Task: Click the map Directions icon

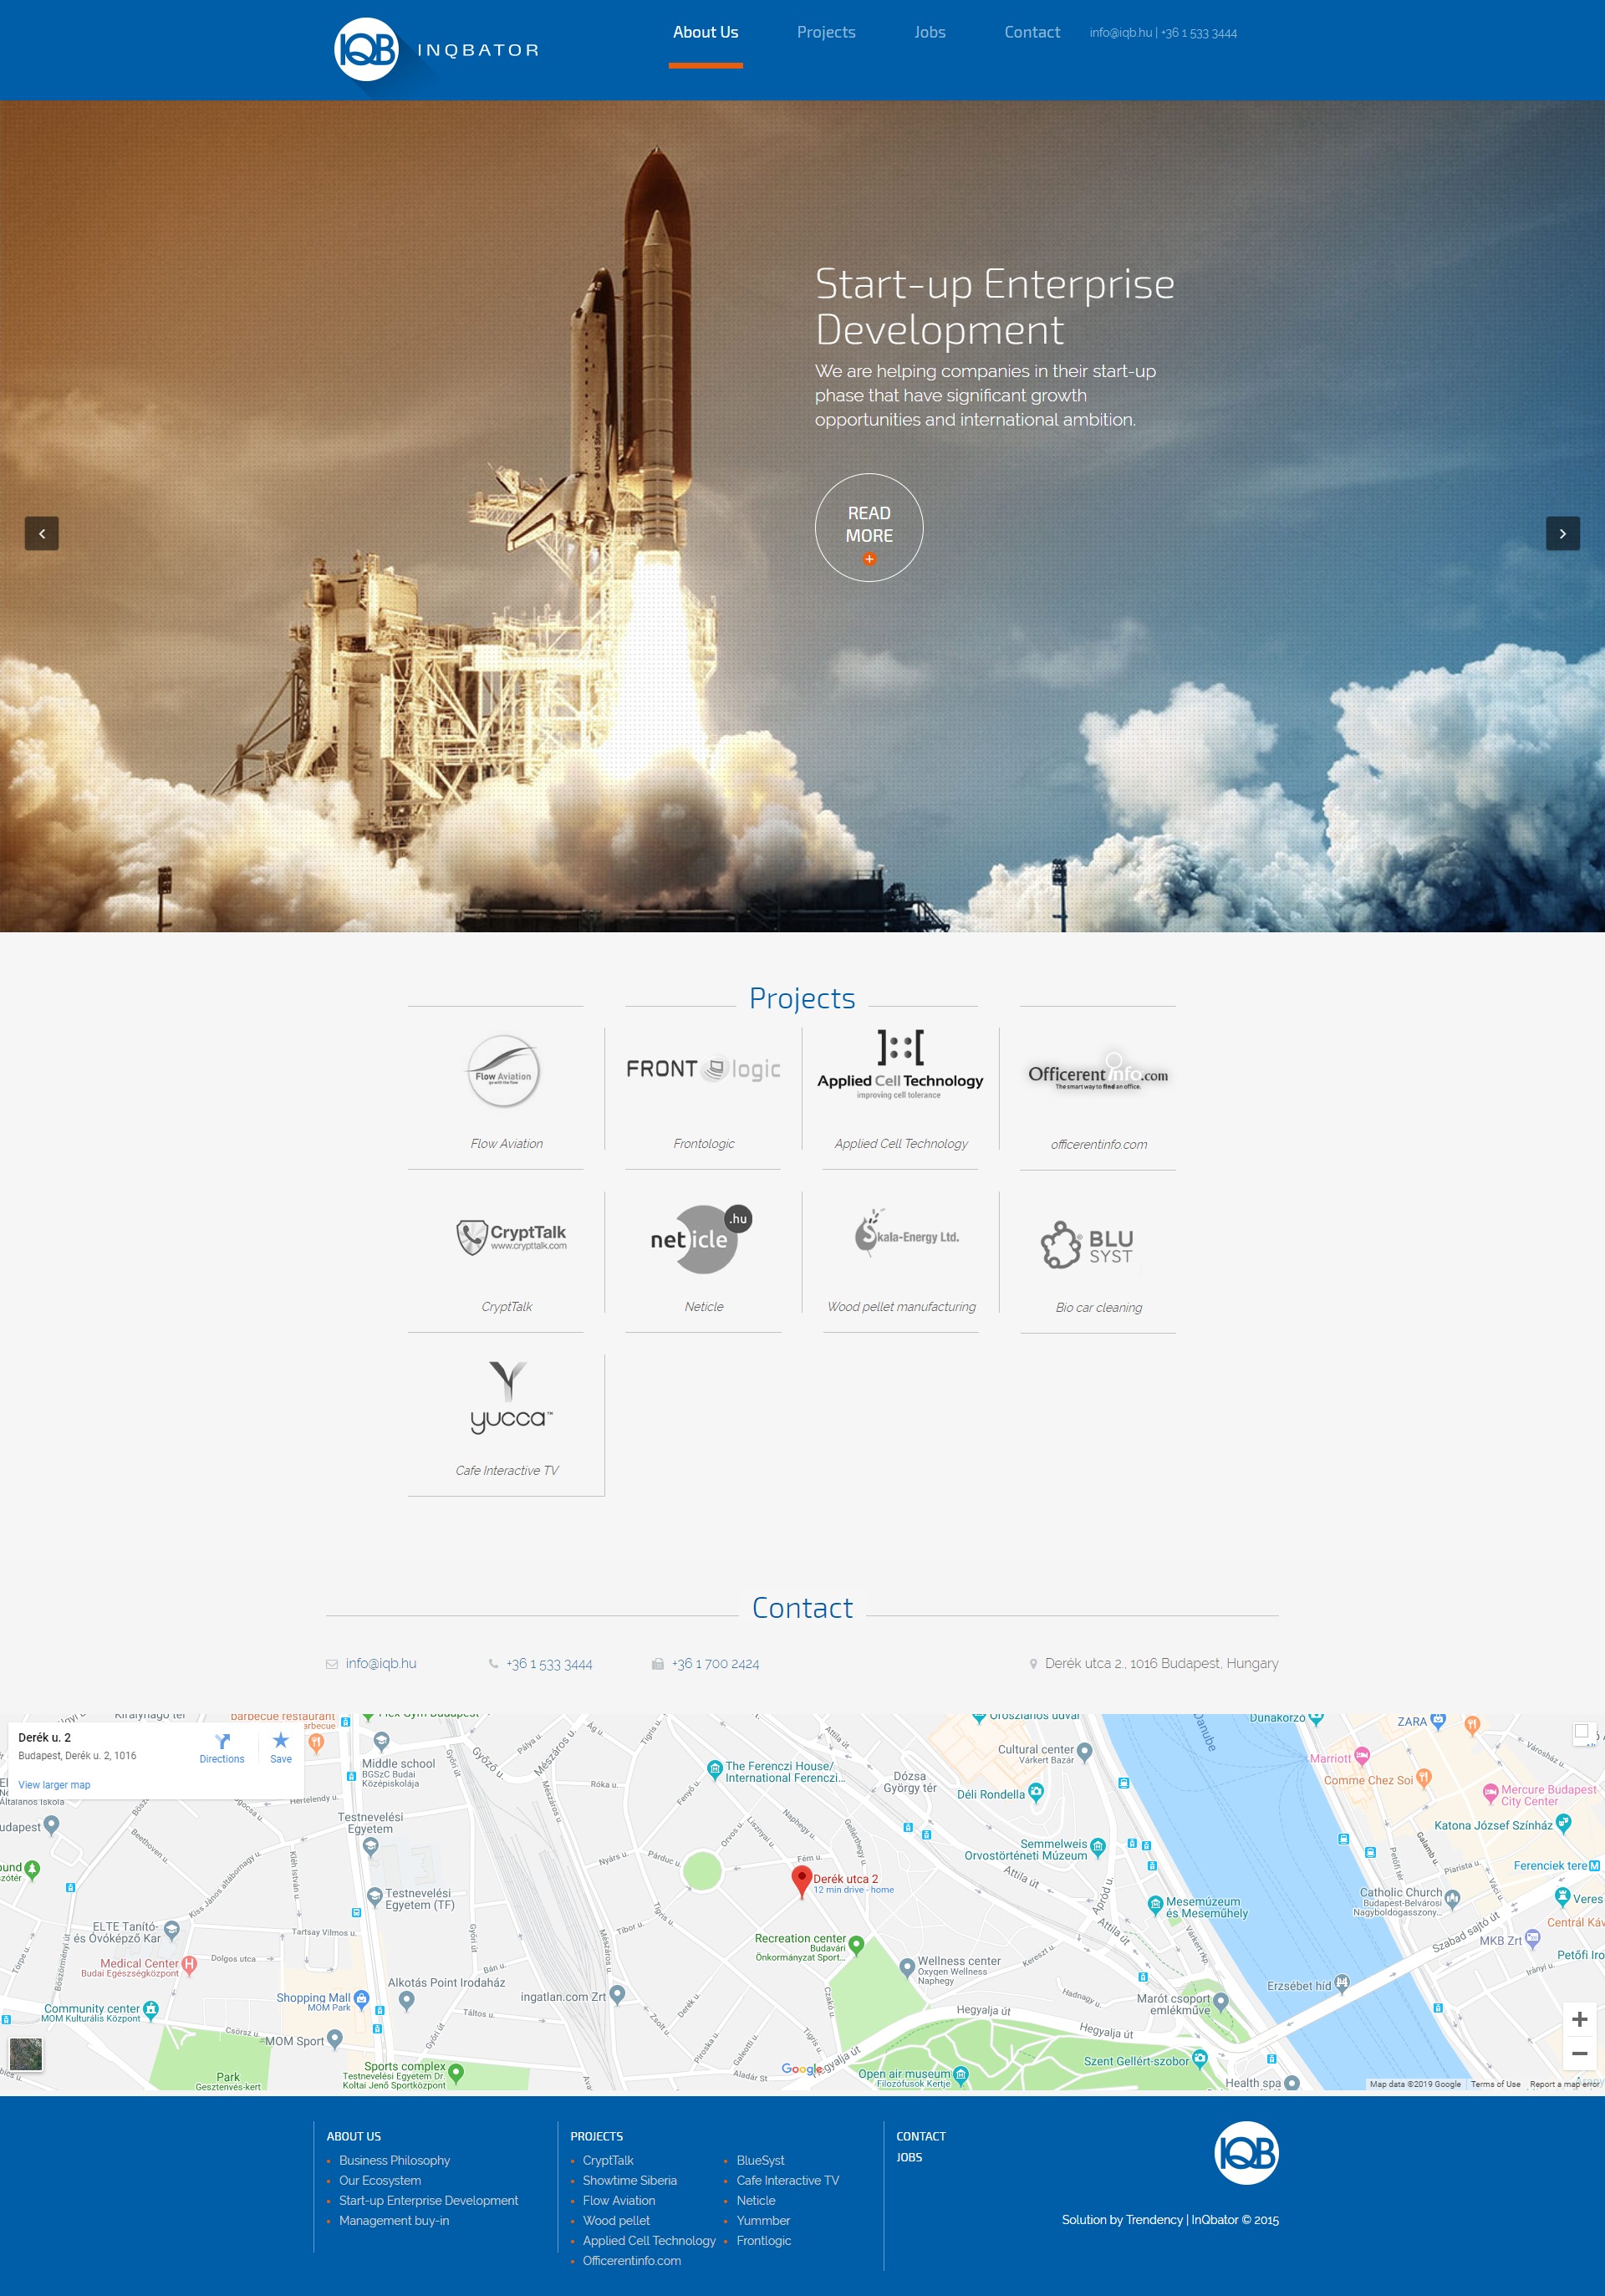Action: (x=222, y=1741)
